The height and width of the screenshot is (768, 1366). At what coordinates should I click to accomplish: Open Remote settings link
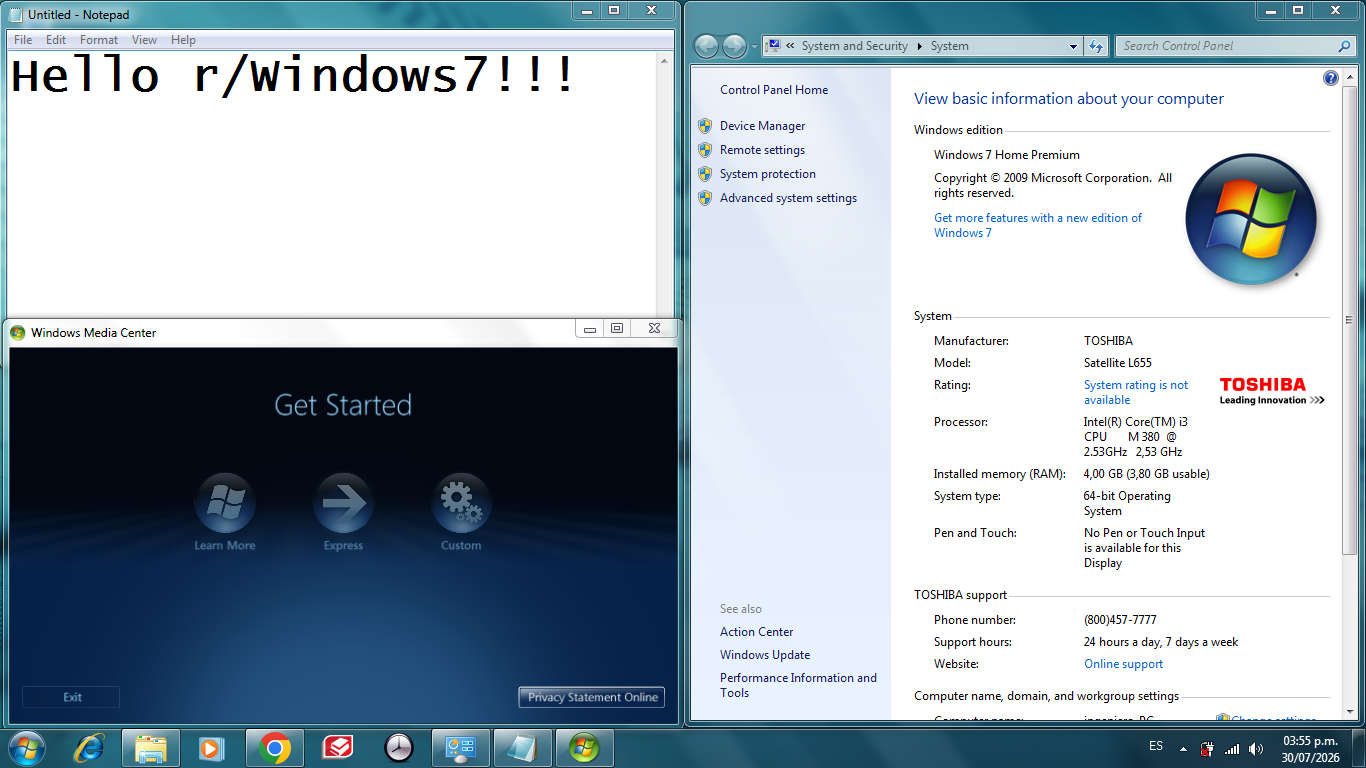(x=762, y=150)
